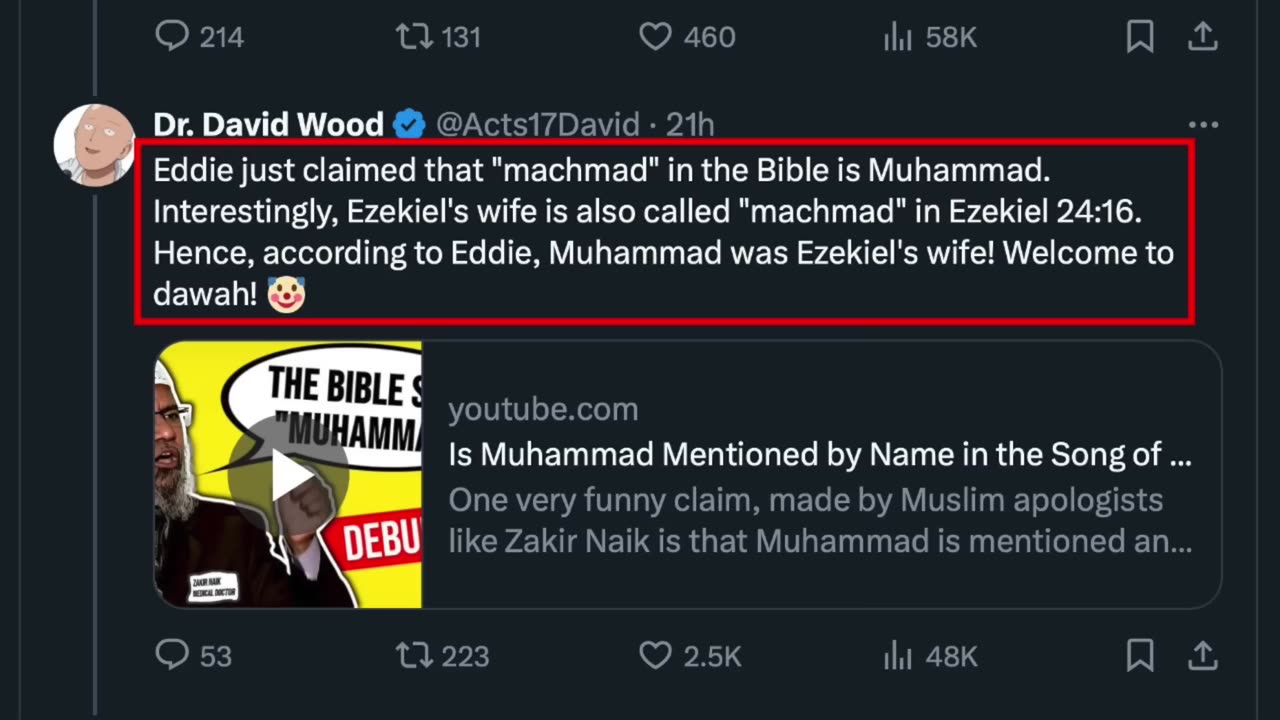Open reply thread with 214 comments
1280x720 pixels.
coord(172,37)
